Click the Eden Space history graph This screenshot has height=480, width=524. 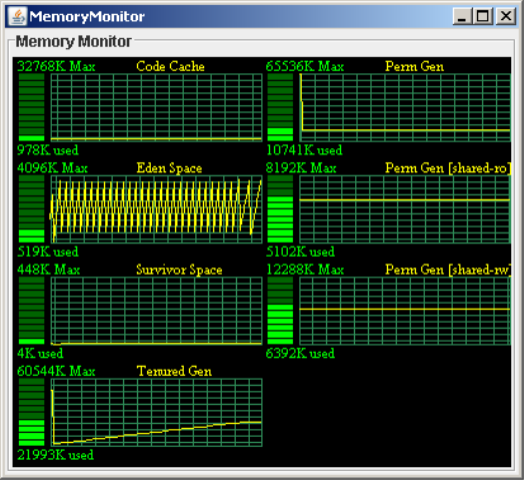tap(156, 209)
